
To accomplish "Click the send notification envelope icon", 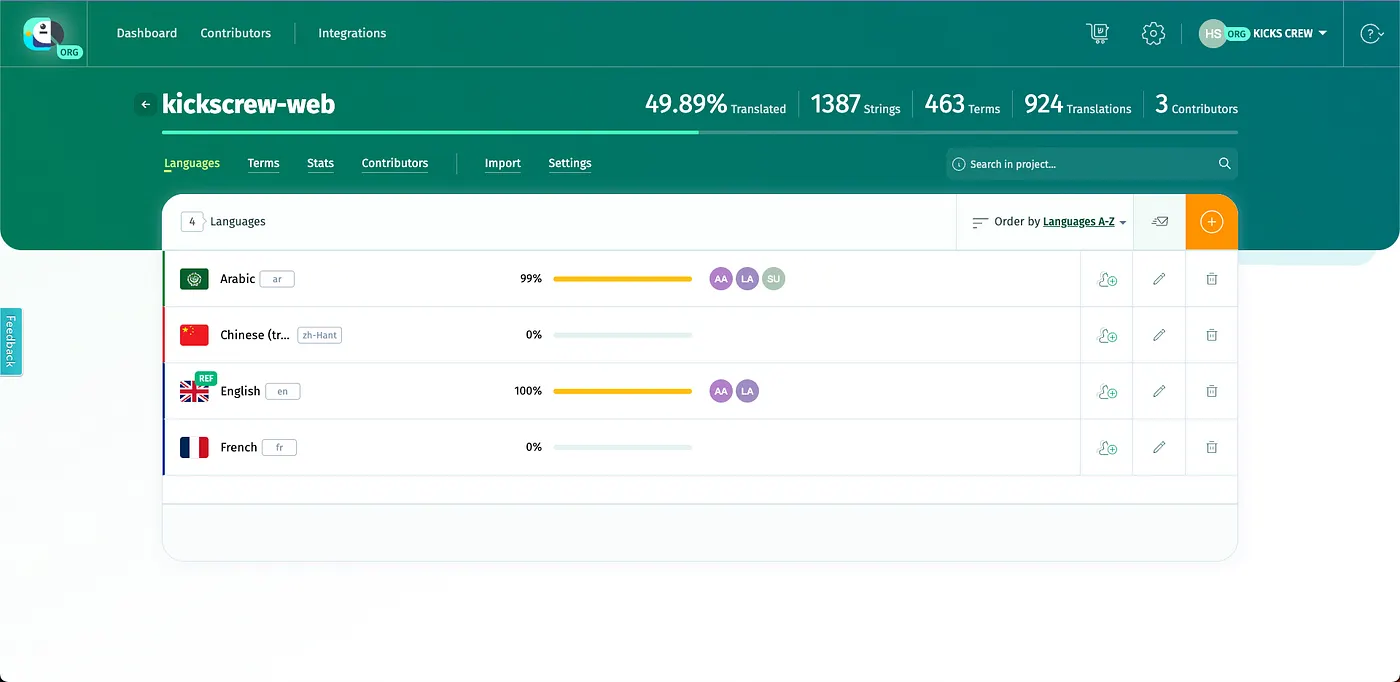I will point(1160,221).
